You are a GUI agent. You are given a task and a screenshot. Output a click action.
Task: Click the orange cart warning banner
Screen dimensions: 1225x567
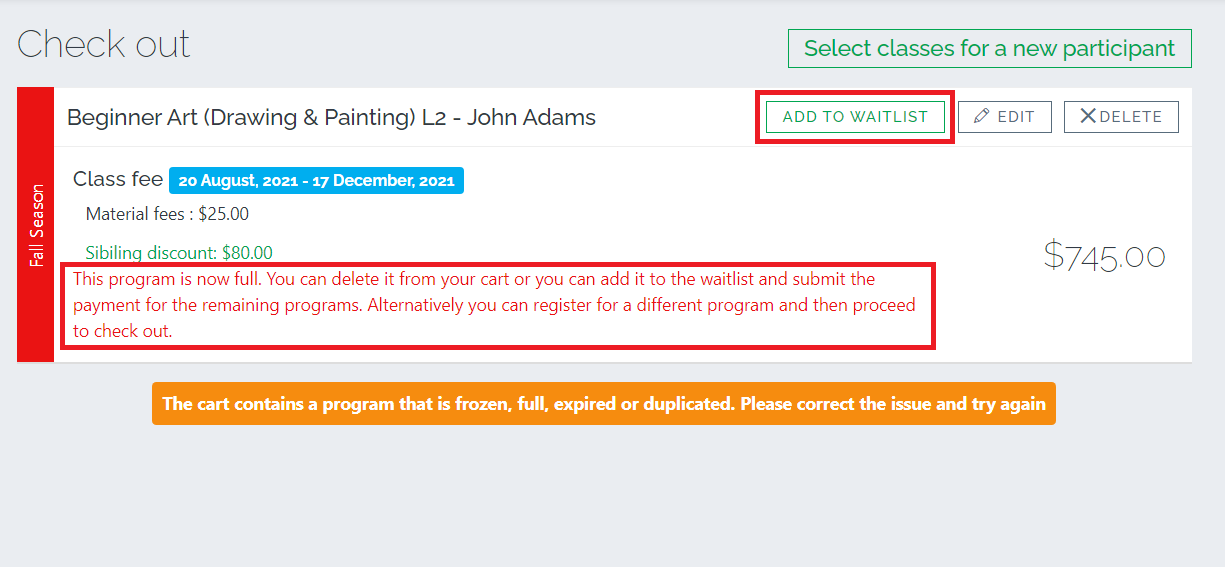click(604, 404)
